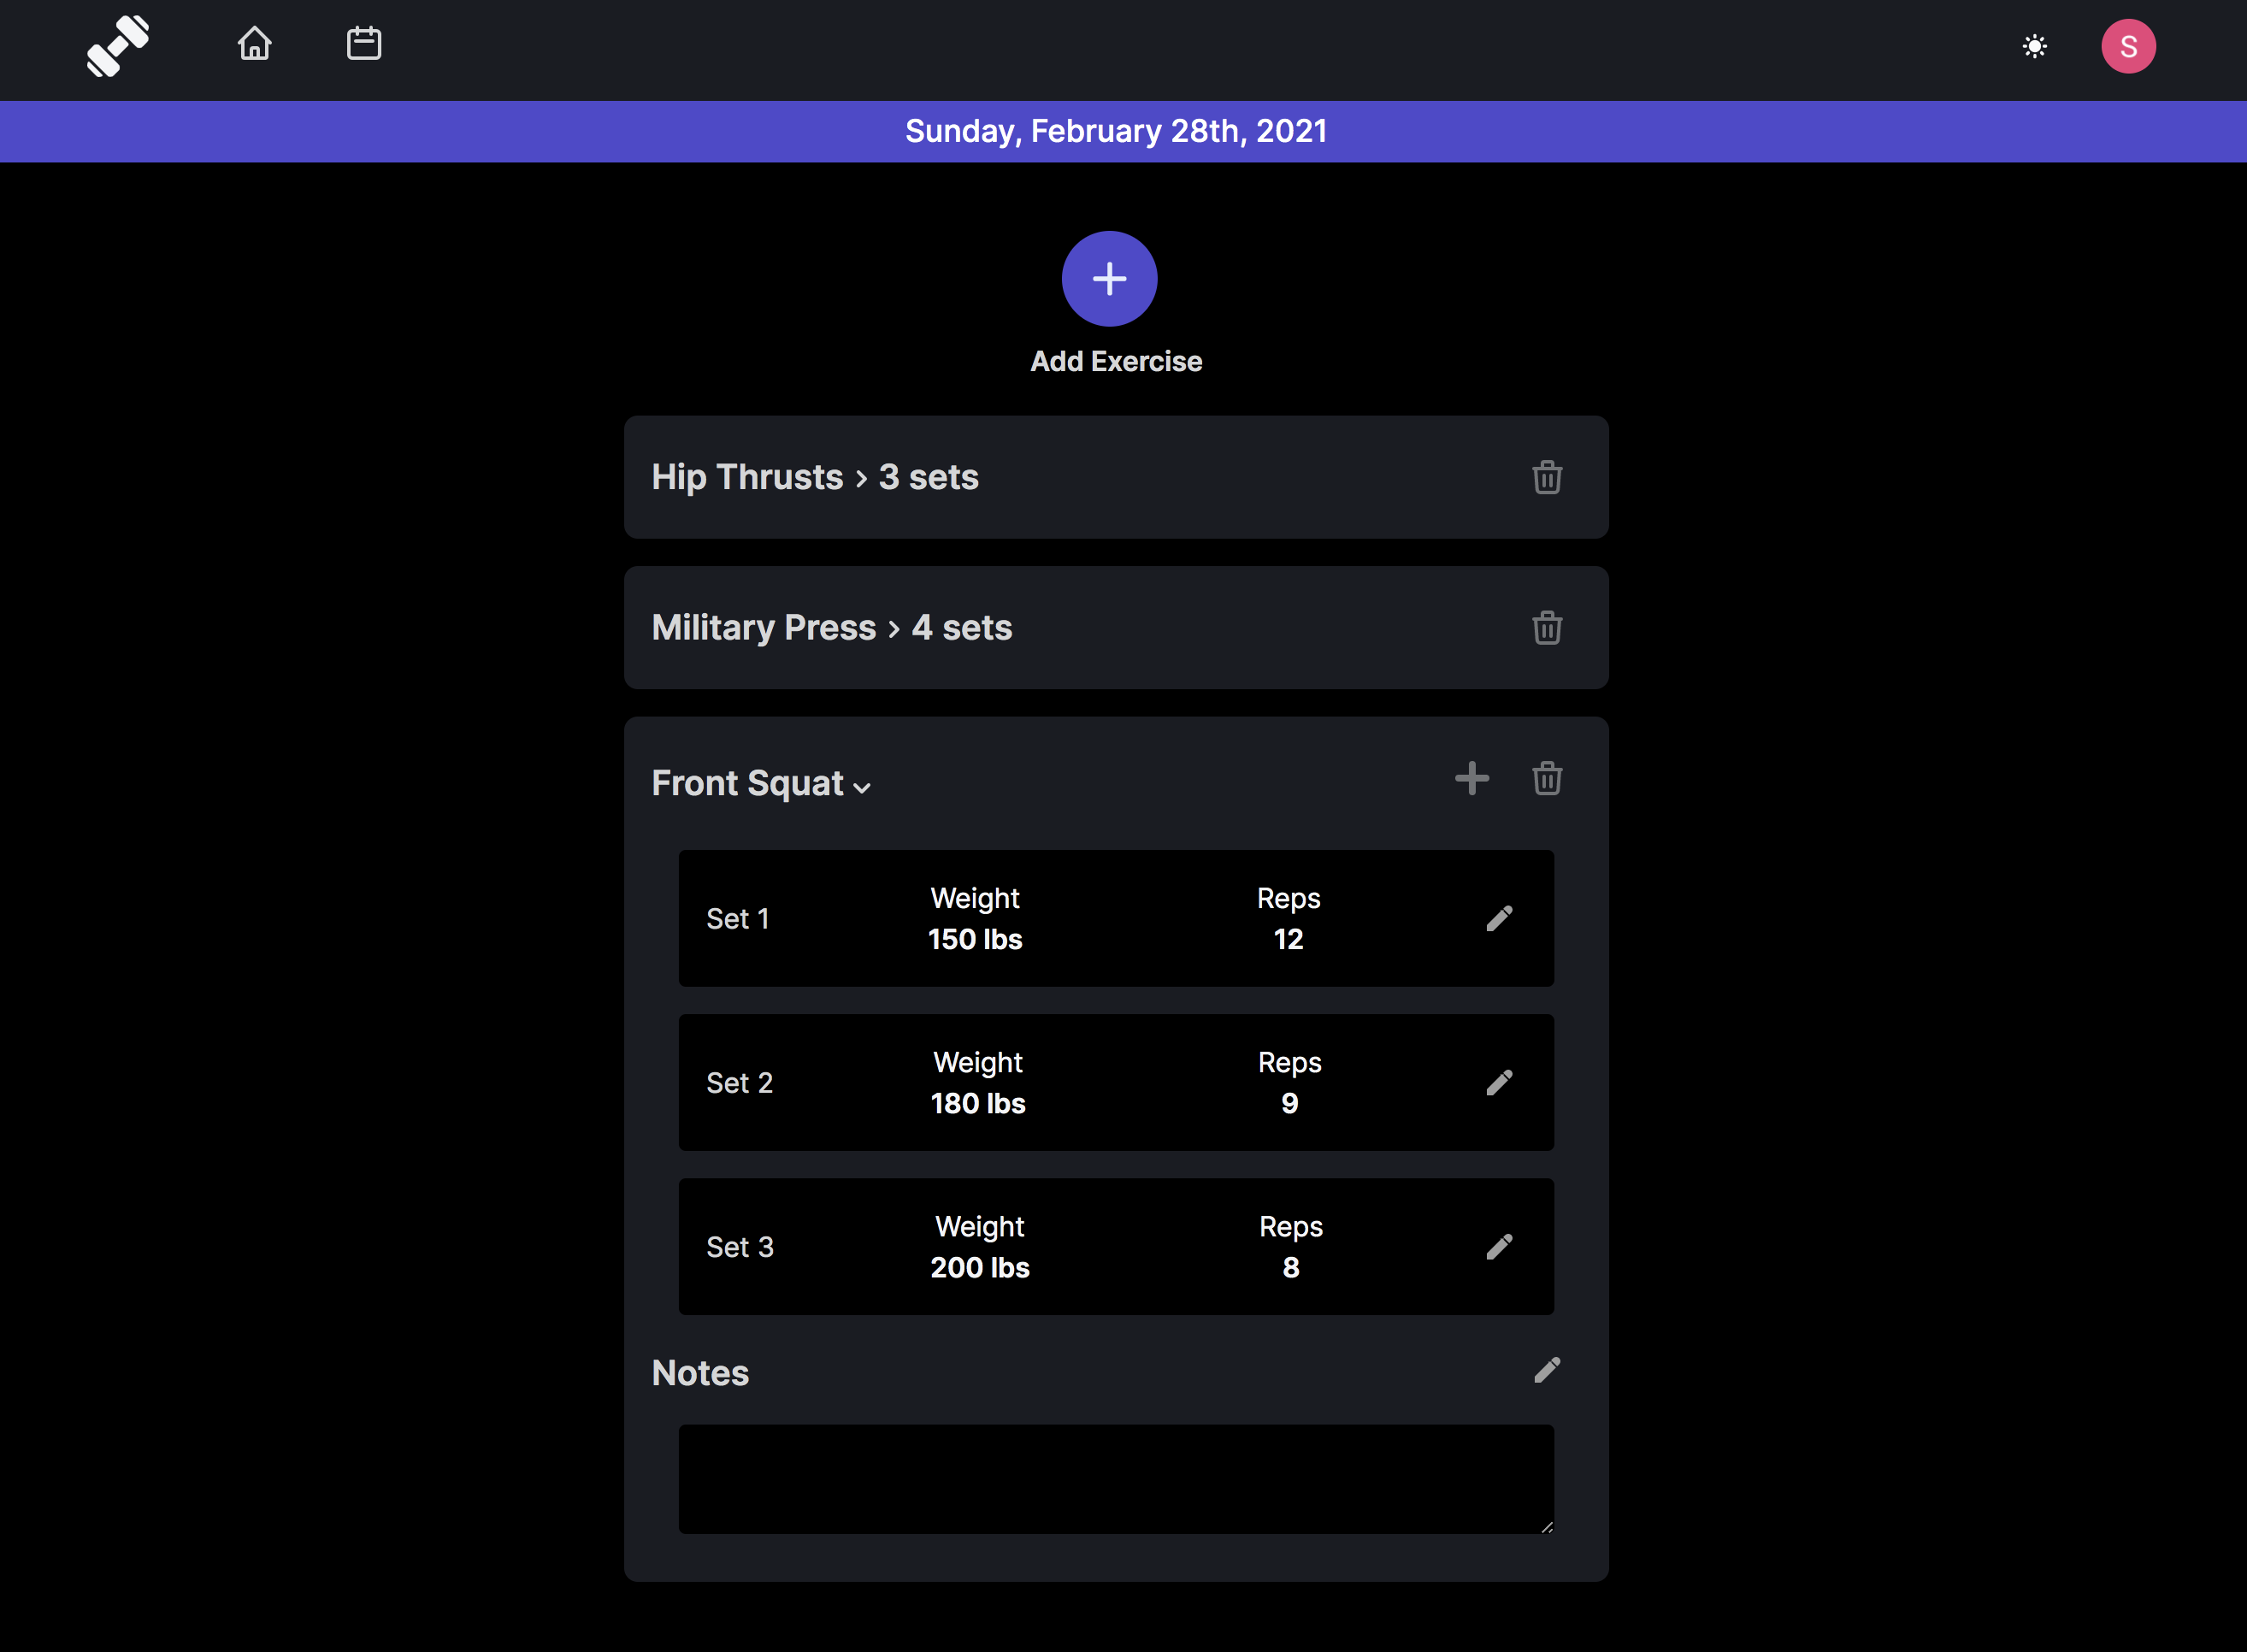Click the dumbbell app logo
The width and height of the screenshot is (2247, 1652).
coord(118,46)
